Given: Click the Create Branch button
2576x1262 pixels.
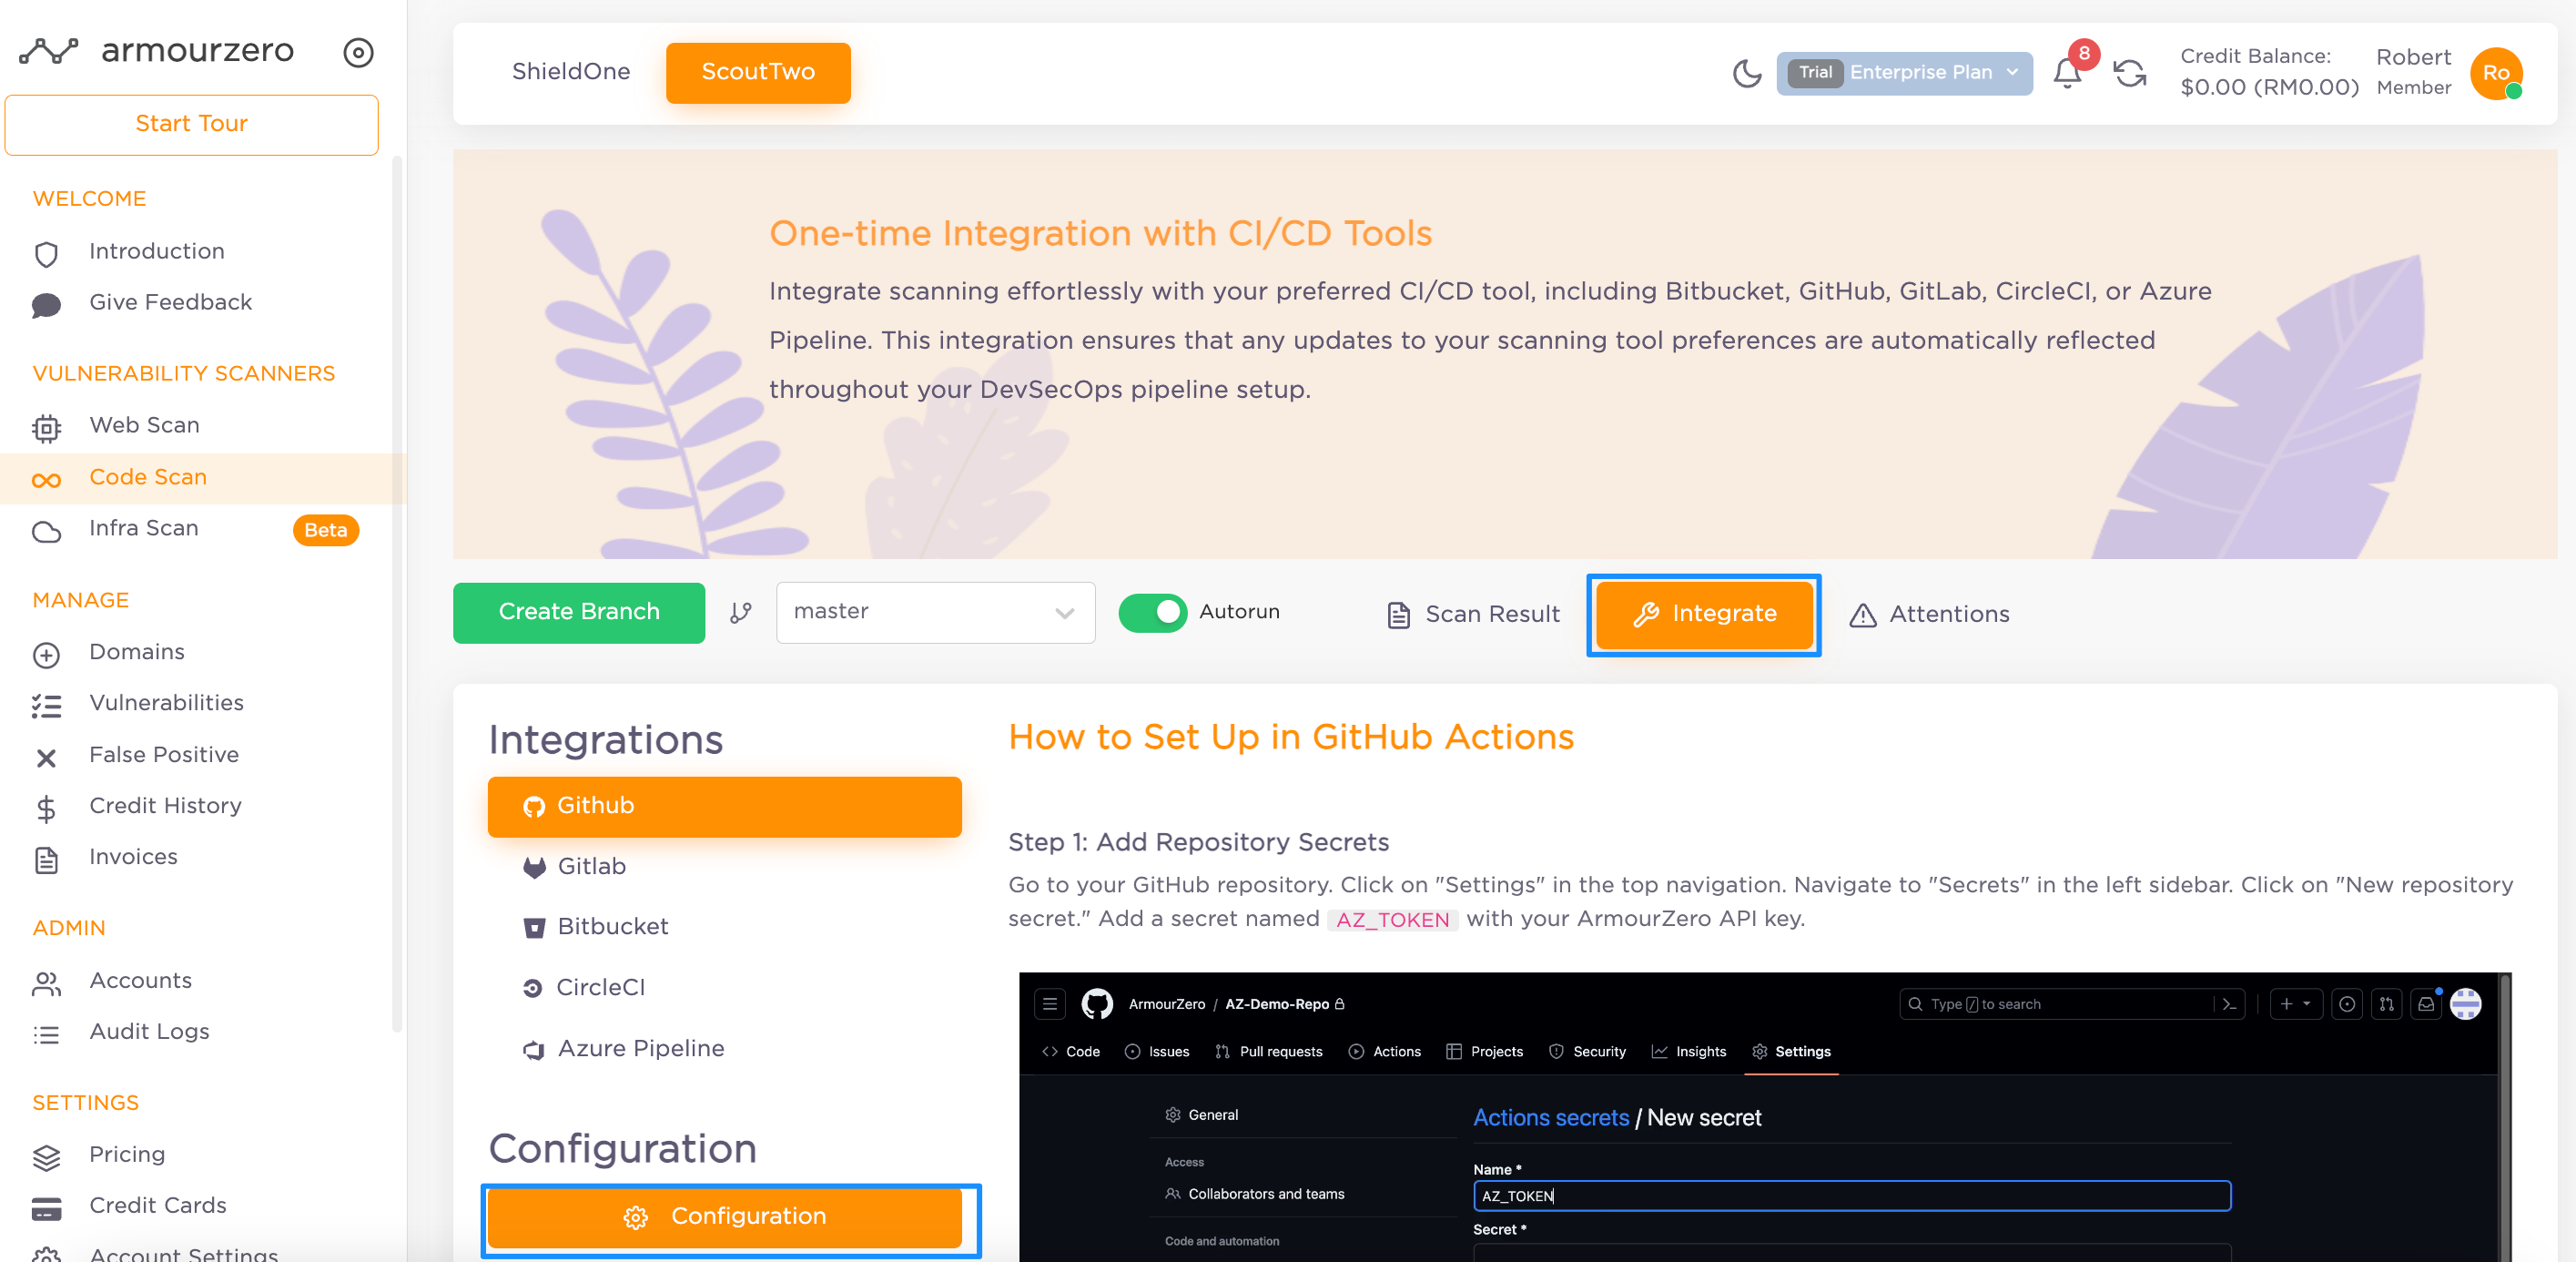Looking at the screenshot, I should [x=578, y=612].
